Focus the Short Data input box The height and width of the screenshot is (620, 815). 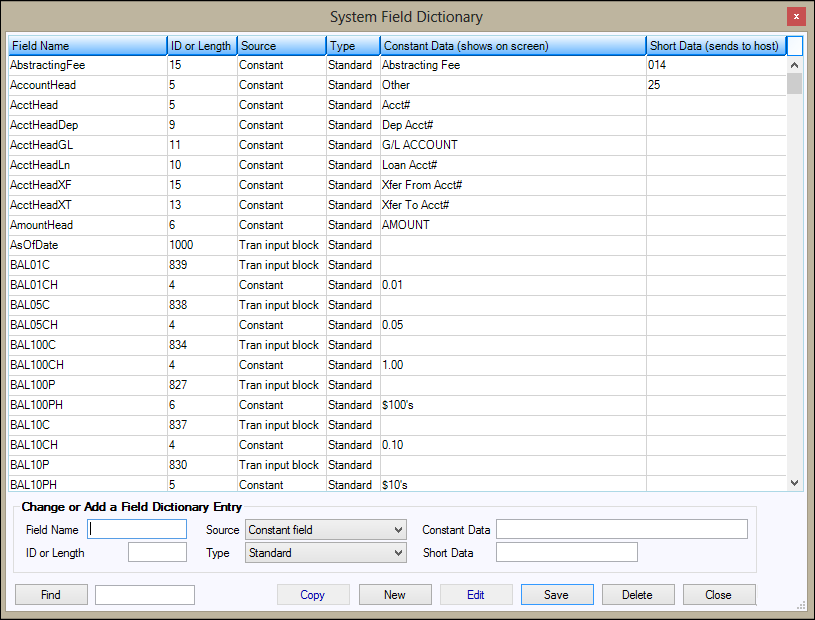point(567,552)
